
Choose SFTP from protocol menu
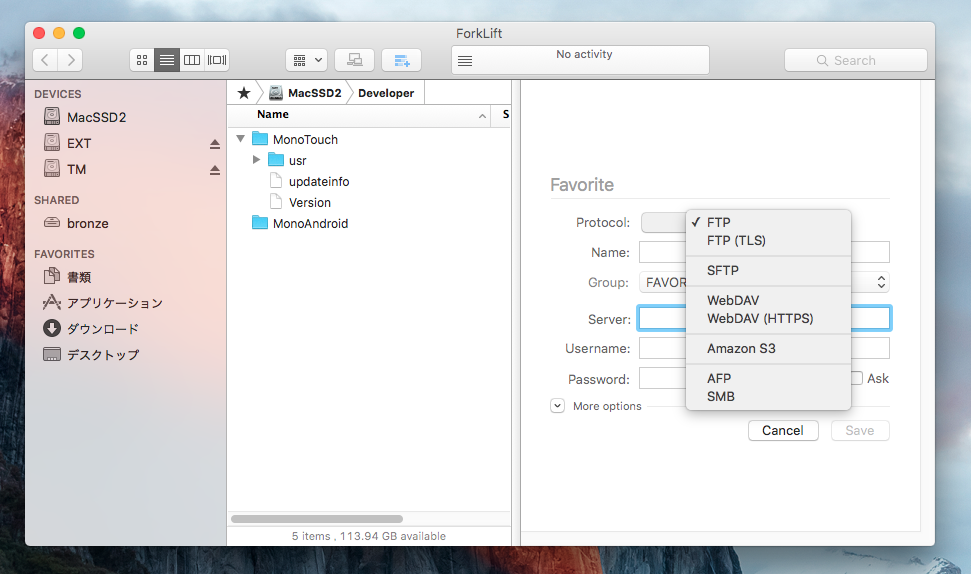(x=722, y=270)
